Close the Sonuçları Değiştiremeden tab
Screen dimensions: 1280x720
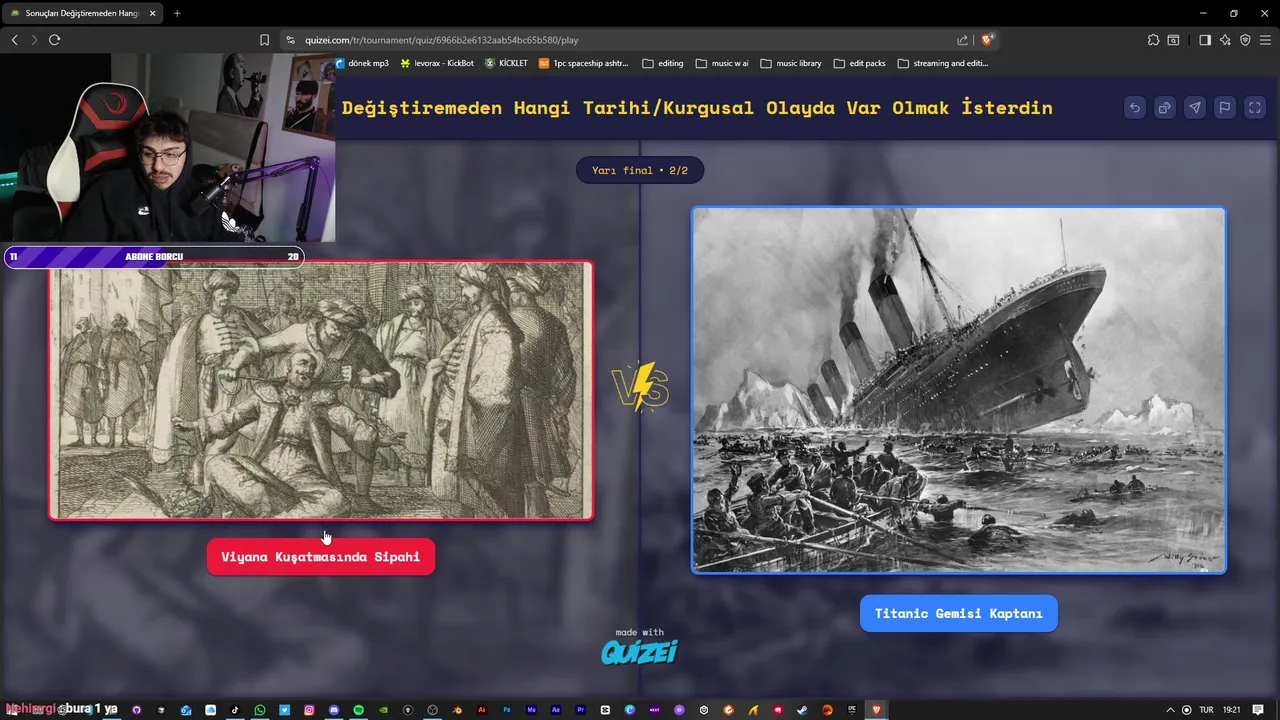click(x=152, y=13)
